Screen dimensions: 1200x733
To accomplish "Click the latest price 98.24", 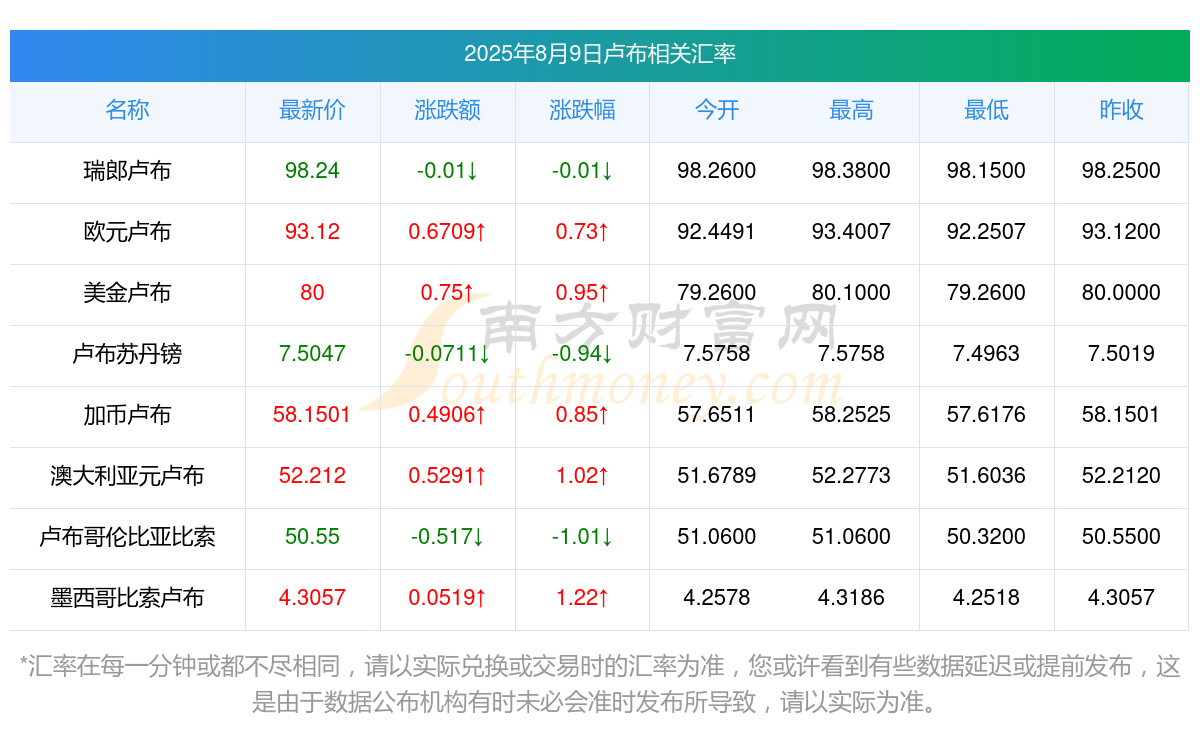I will (x=313, y=171).
